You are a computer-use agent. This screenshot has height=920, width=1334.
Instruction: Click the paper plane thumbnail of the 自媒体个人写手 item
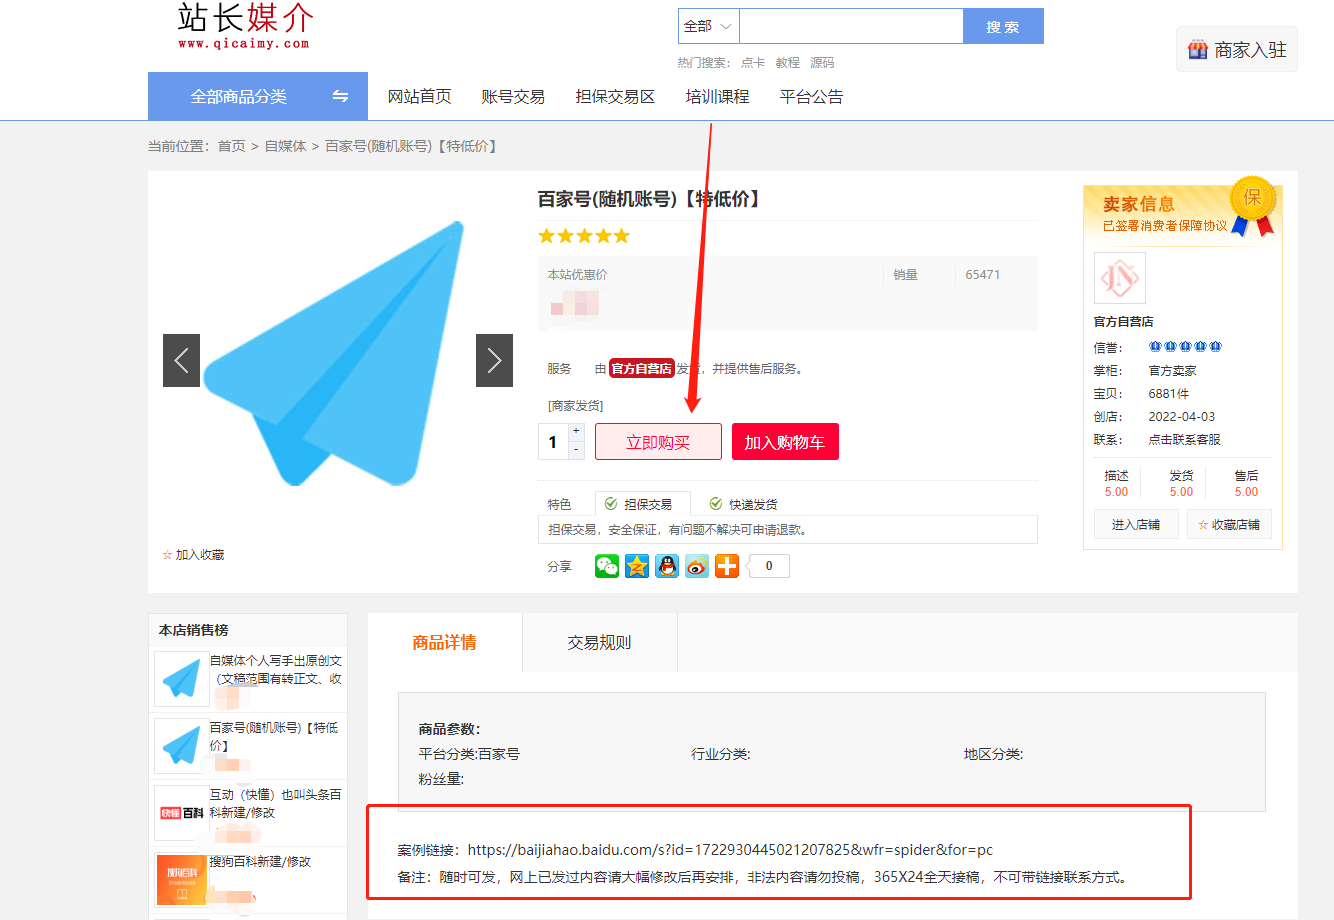181,679
